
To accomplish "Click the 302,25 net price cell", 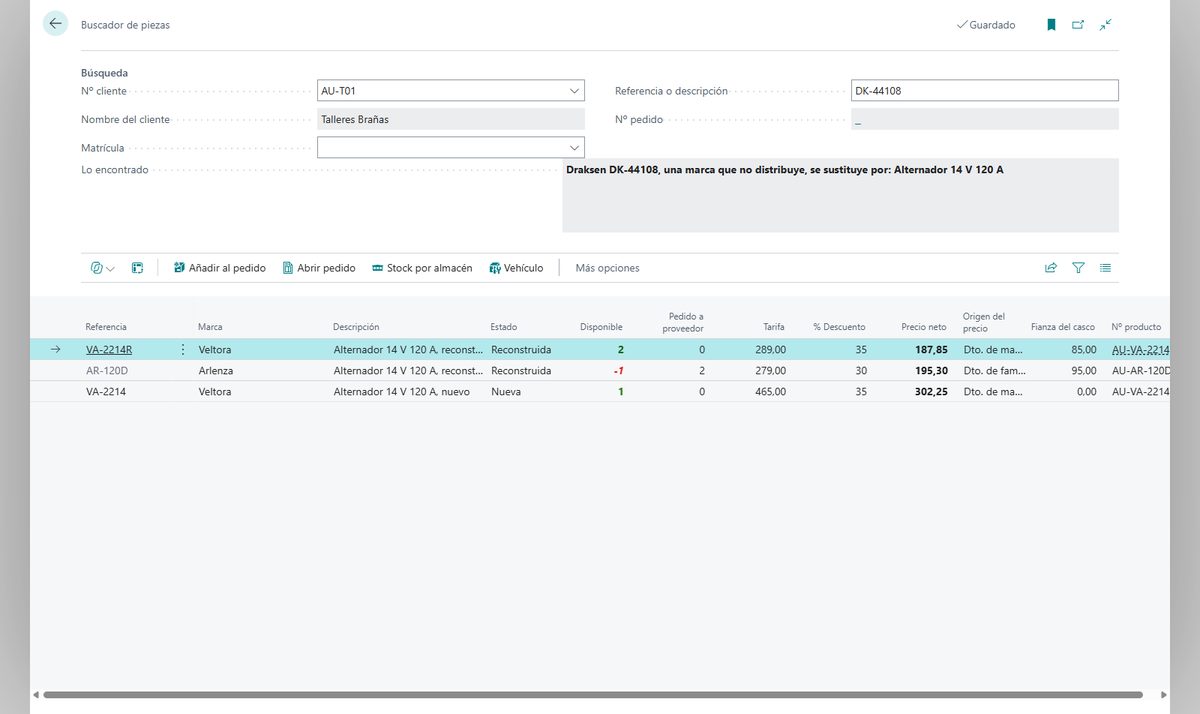I will point(930,392).
